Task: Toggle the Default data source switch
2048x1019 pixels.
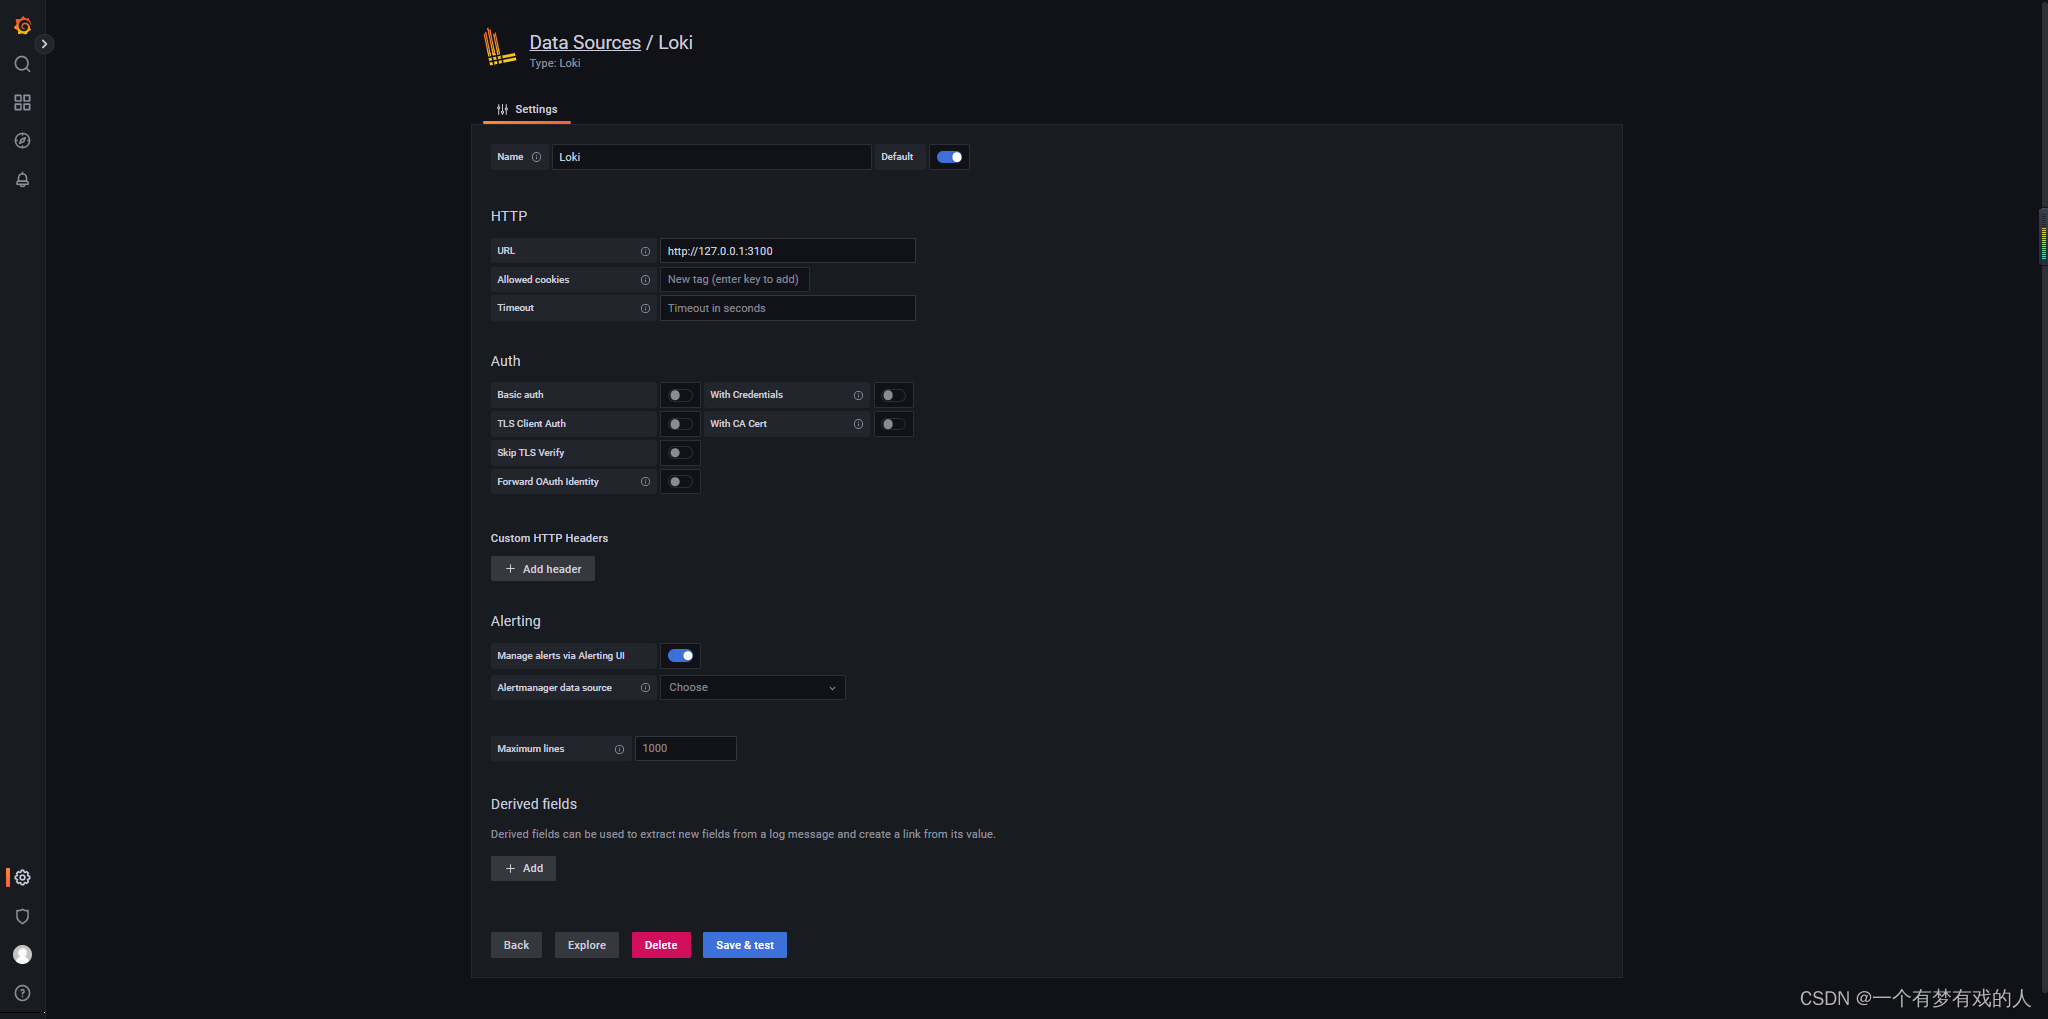Action: [x=949, y=157]
